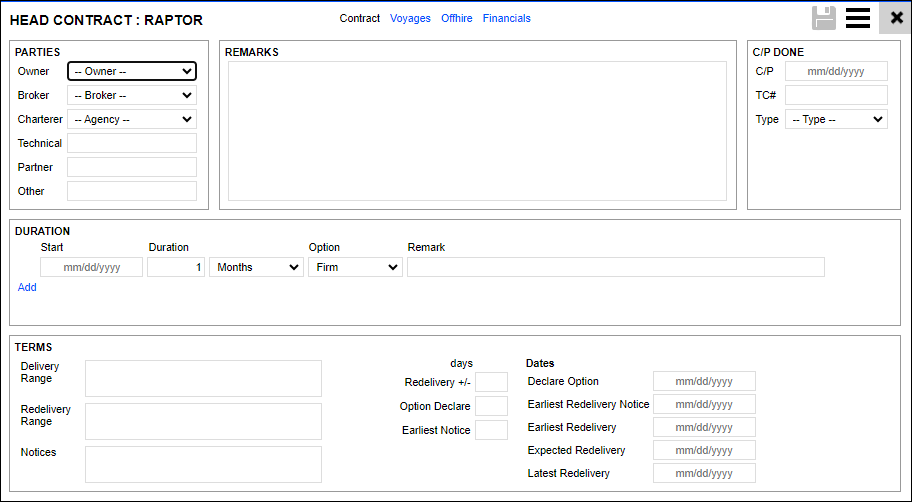Switch to the Voyages tab
This screenshot has width=912, height=502.
[x=410, y=18]
